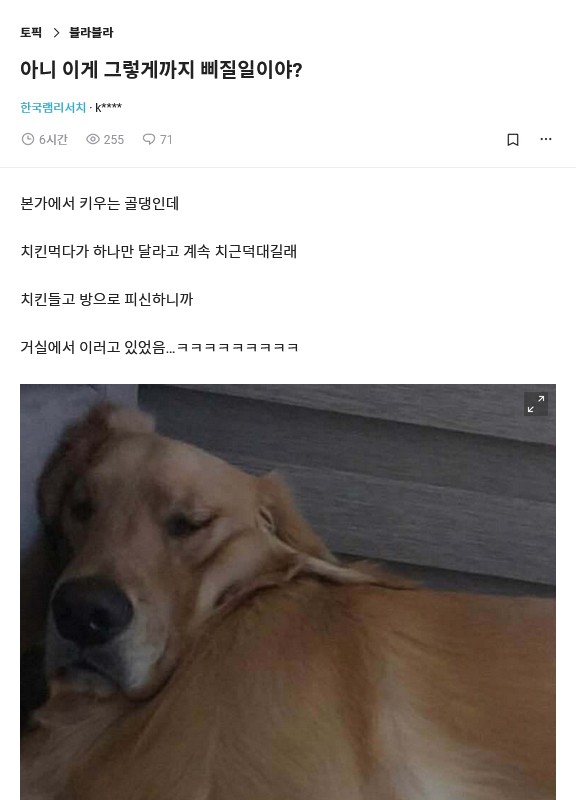Click the line starting with 치킨먹다가 하나만 달라고
This screenshot has height=800, width=576.
[x=159, y=252]
